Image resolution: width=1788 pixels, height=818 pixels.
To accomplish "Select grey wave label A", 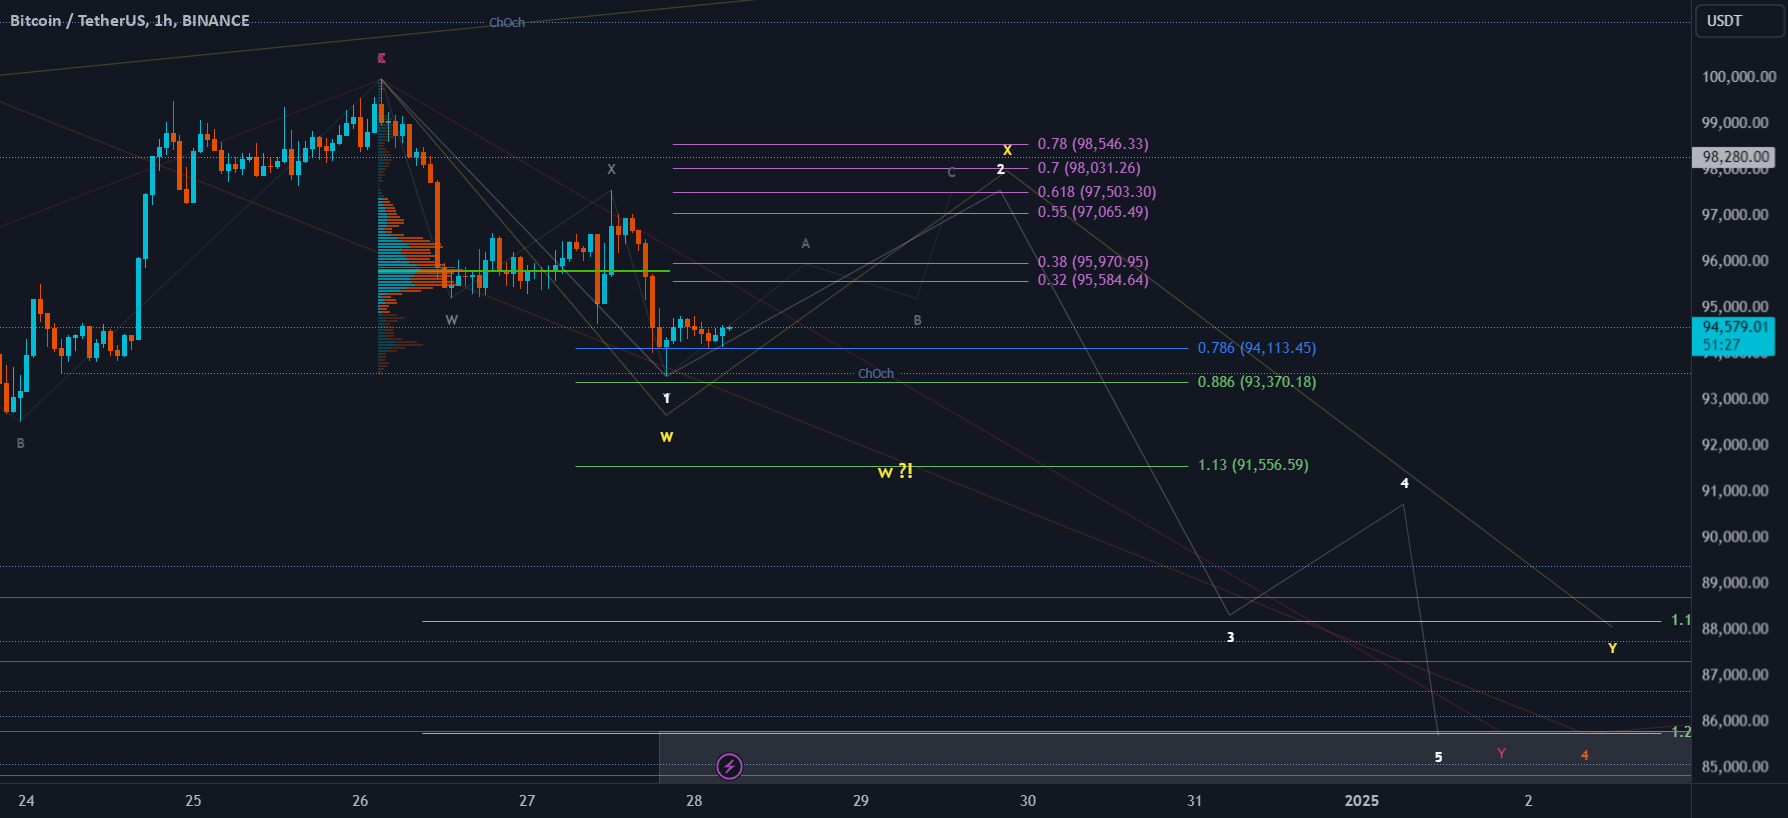I will [805, 243].
